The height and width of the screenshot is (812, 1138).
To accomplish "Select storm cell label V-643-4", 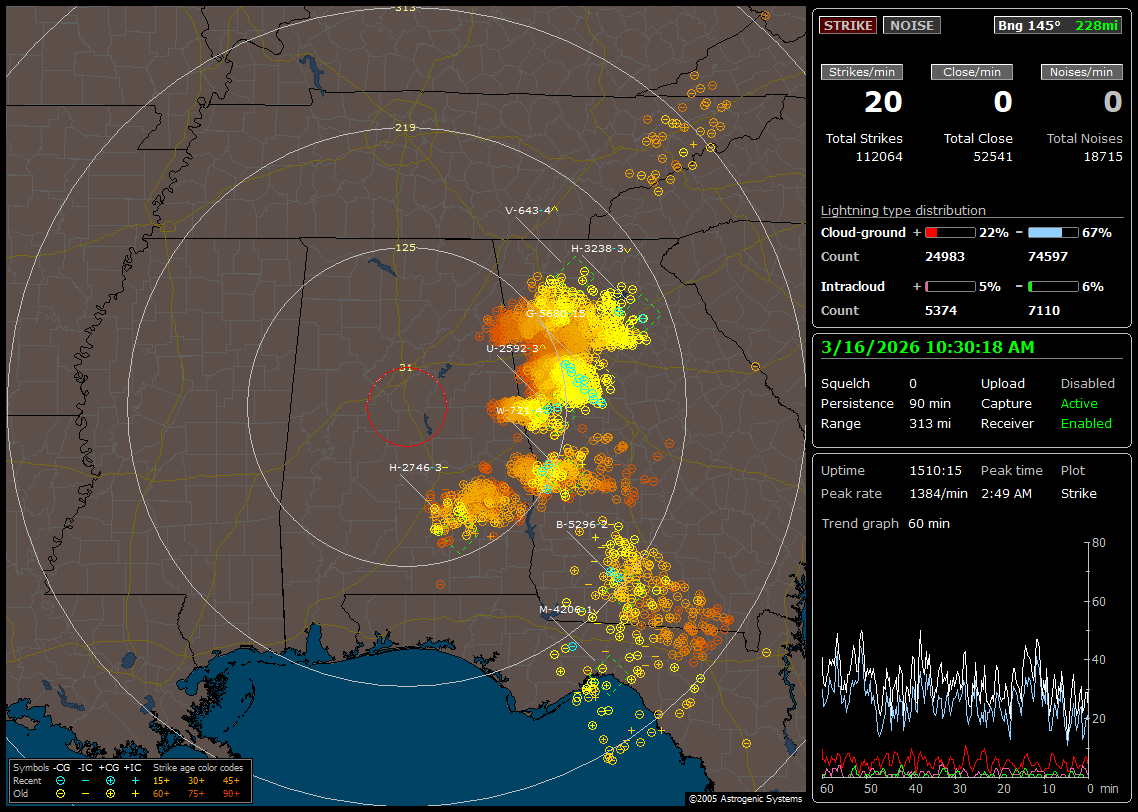I will 528,211.
